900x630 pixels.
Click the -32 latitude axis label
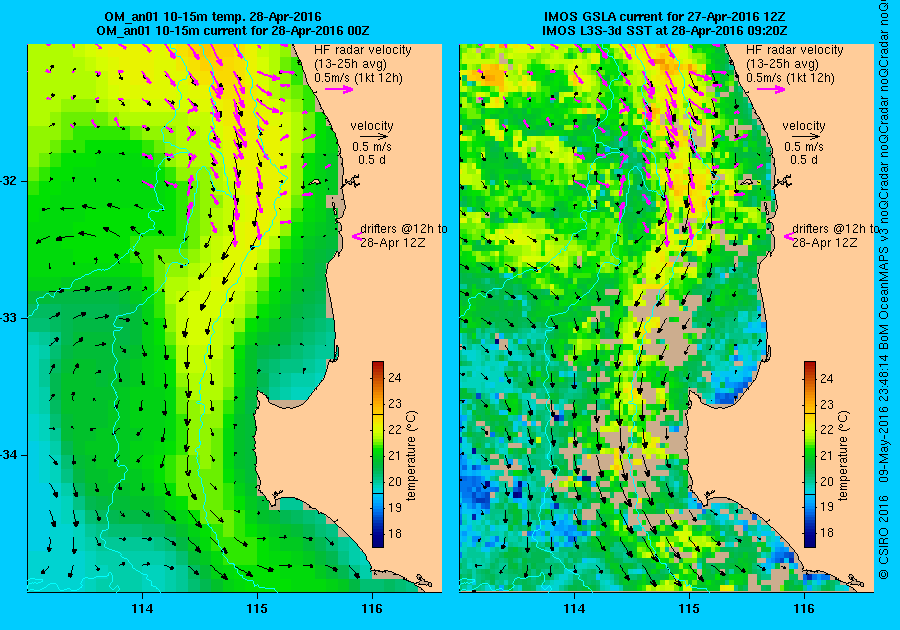[x=10, y=181]
